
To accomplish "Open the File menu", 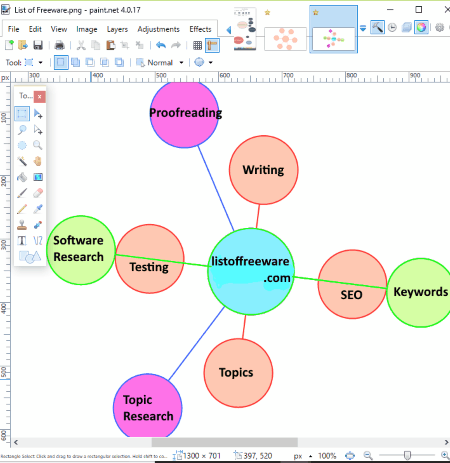I will [13, 29].
